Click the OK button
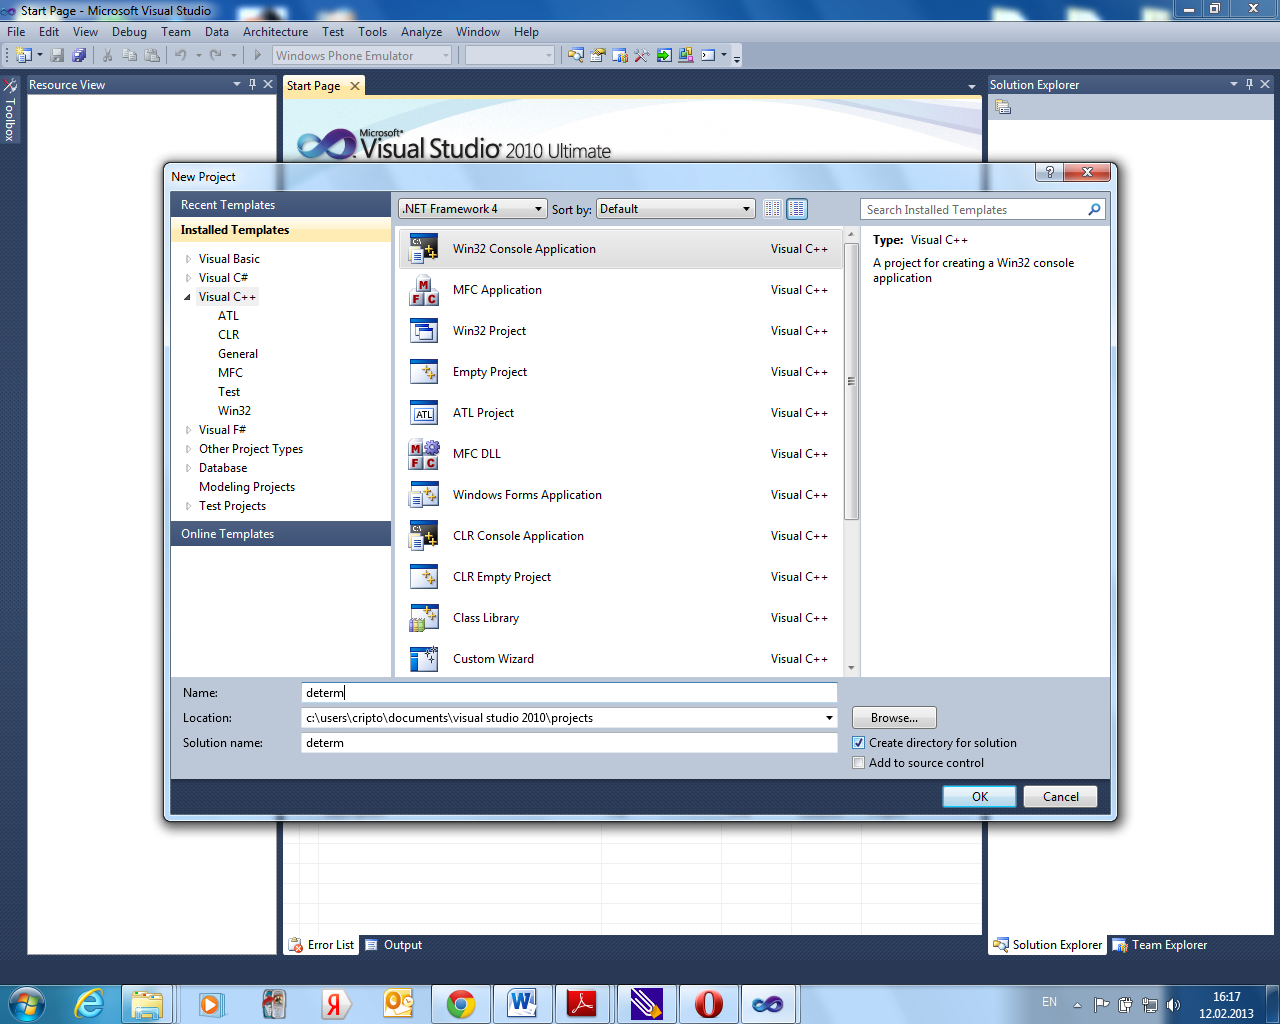The width and height of the screenshot is (1280, 1024). 980,797
